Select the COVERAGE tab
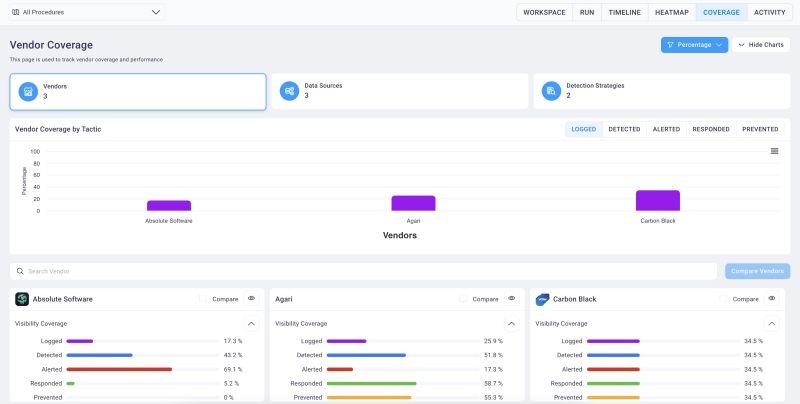The width and height of the screenshot is (800, 404). click(x=721, y=12)
